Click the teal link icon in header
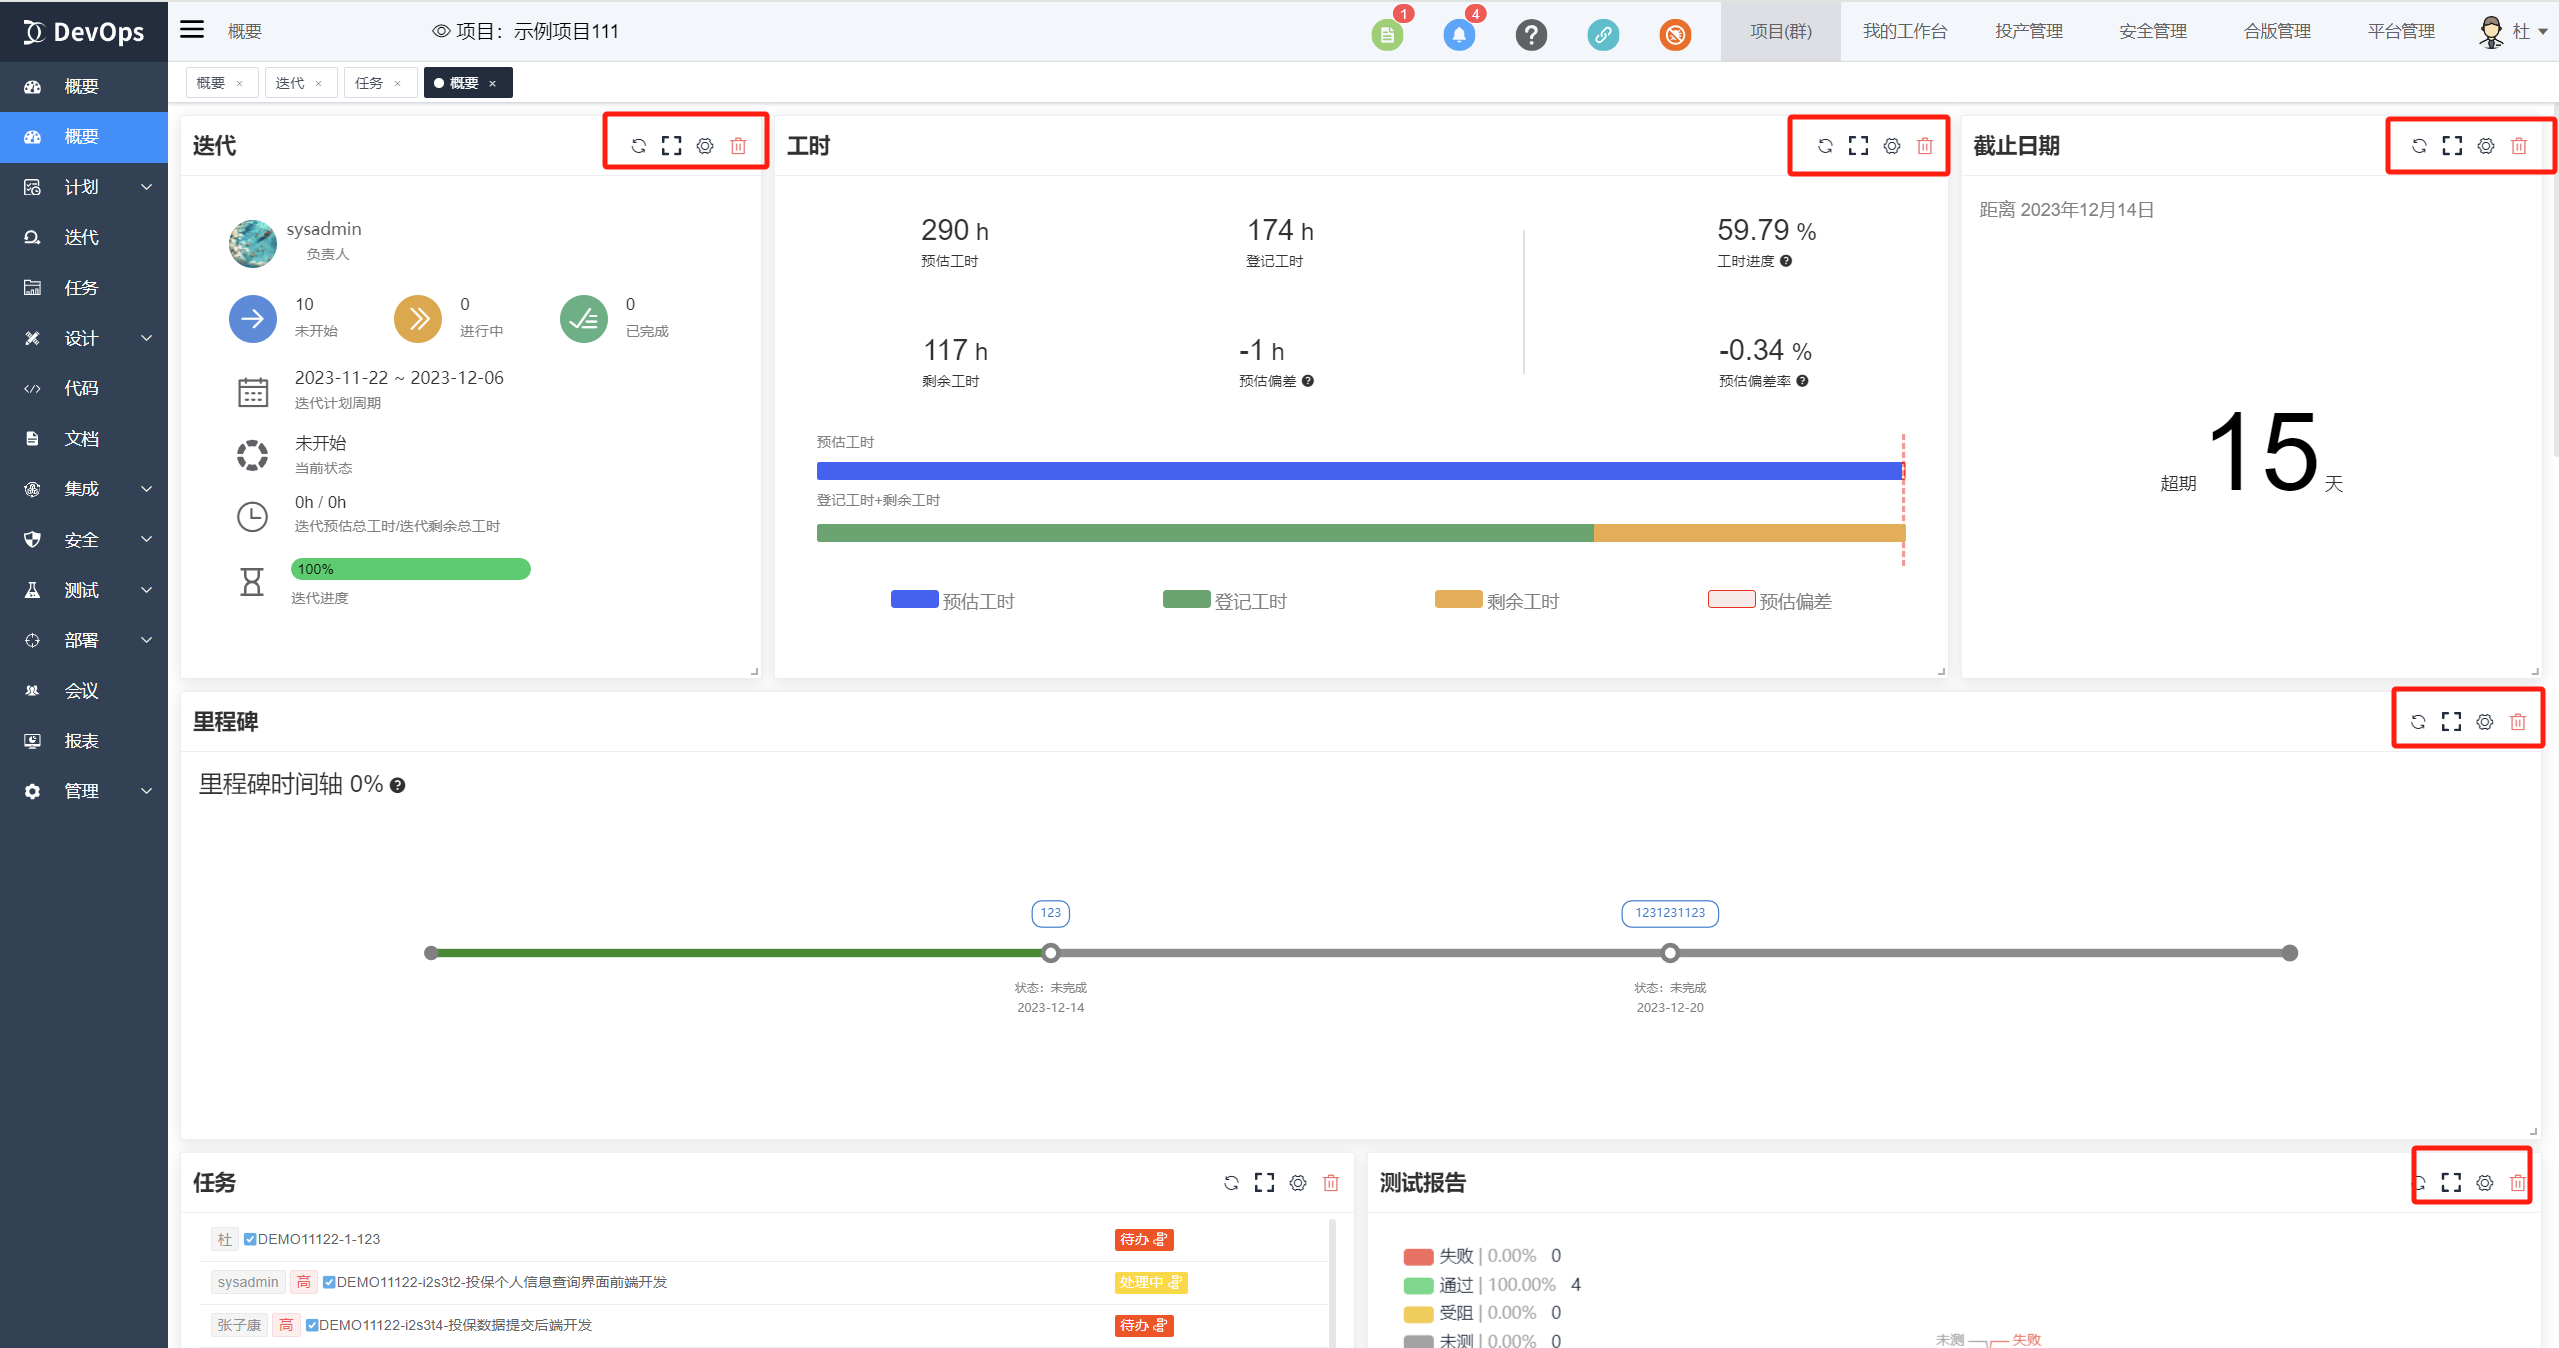 [x=1602, y=35]
